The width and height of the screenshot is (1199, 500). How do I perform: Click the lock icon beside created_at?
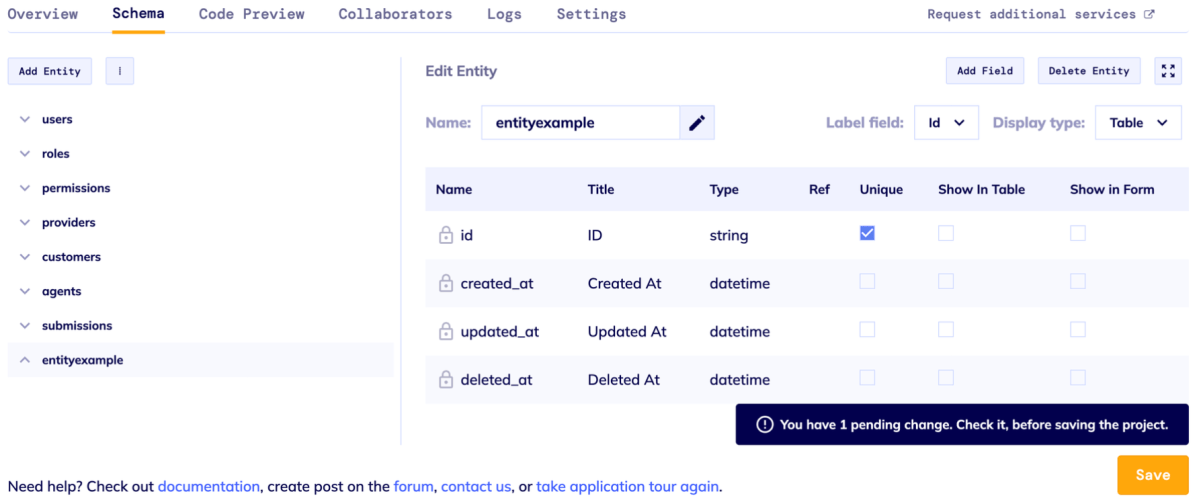pos(446,284)
